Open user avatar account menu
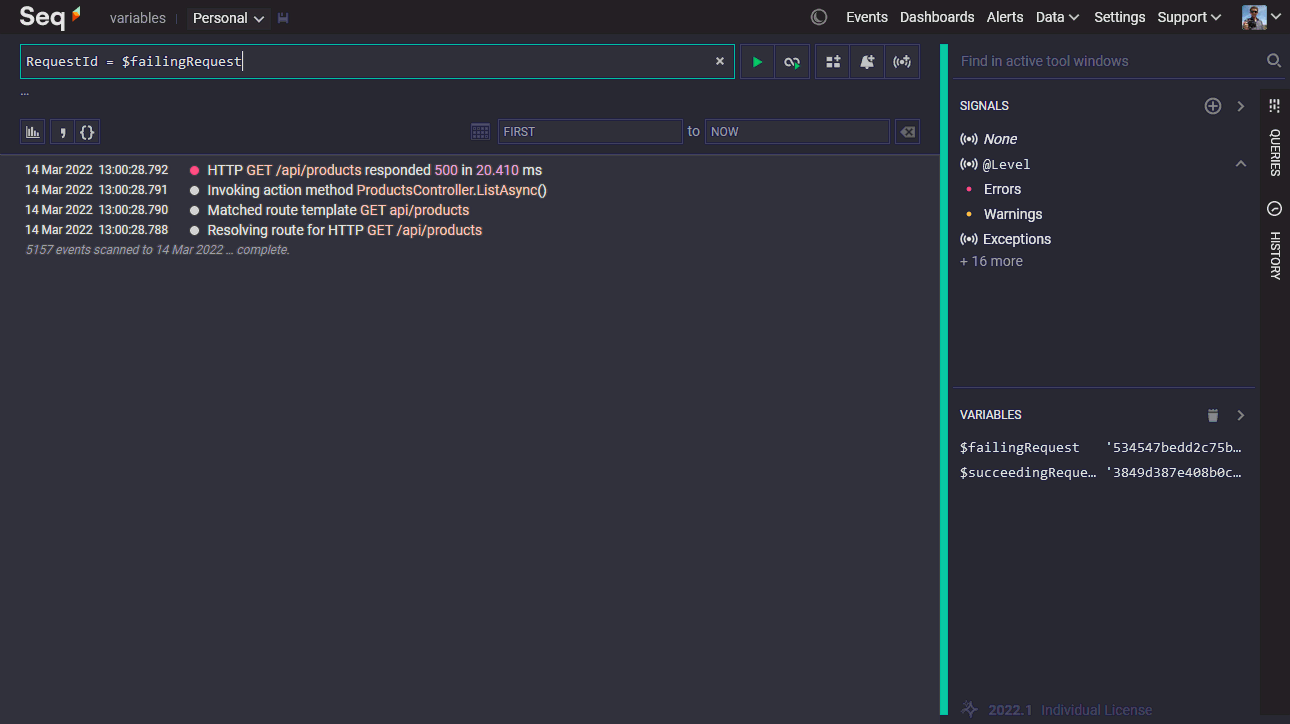Screen dimensions: 1290x724 (x=1261, y=17)
